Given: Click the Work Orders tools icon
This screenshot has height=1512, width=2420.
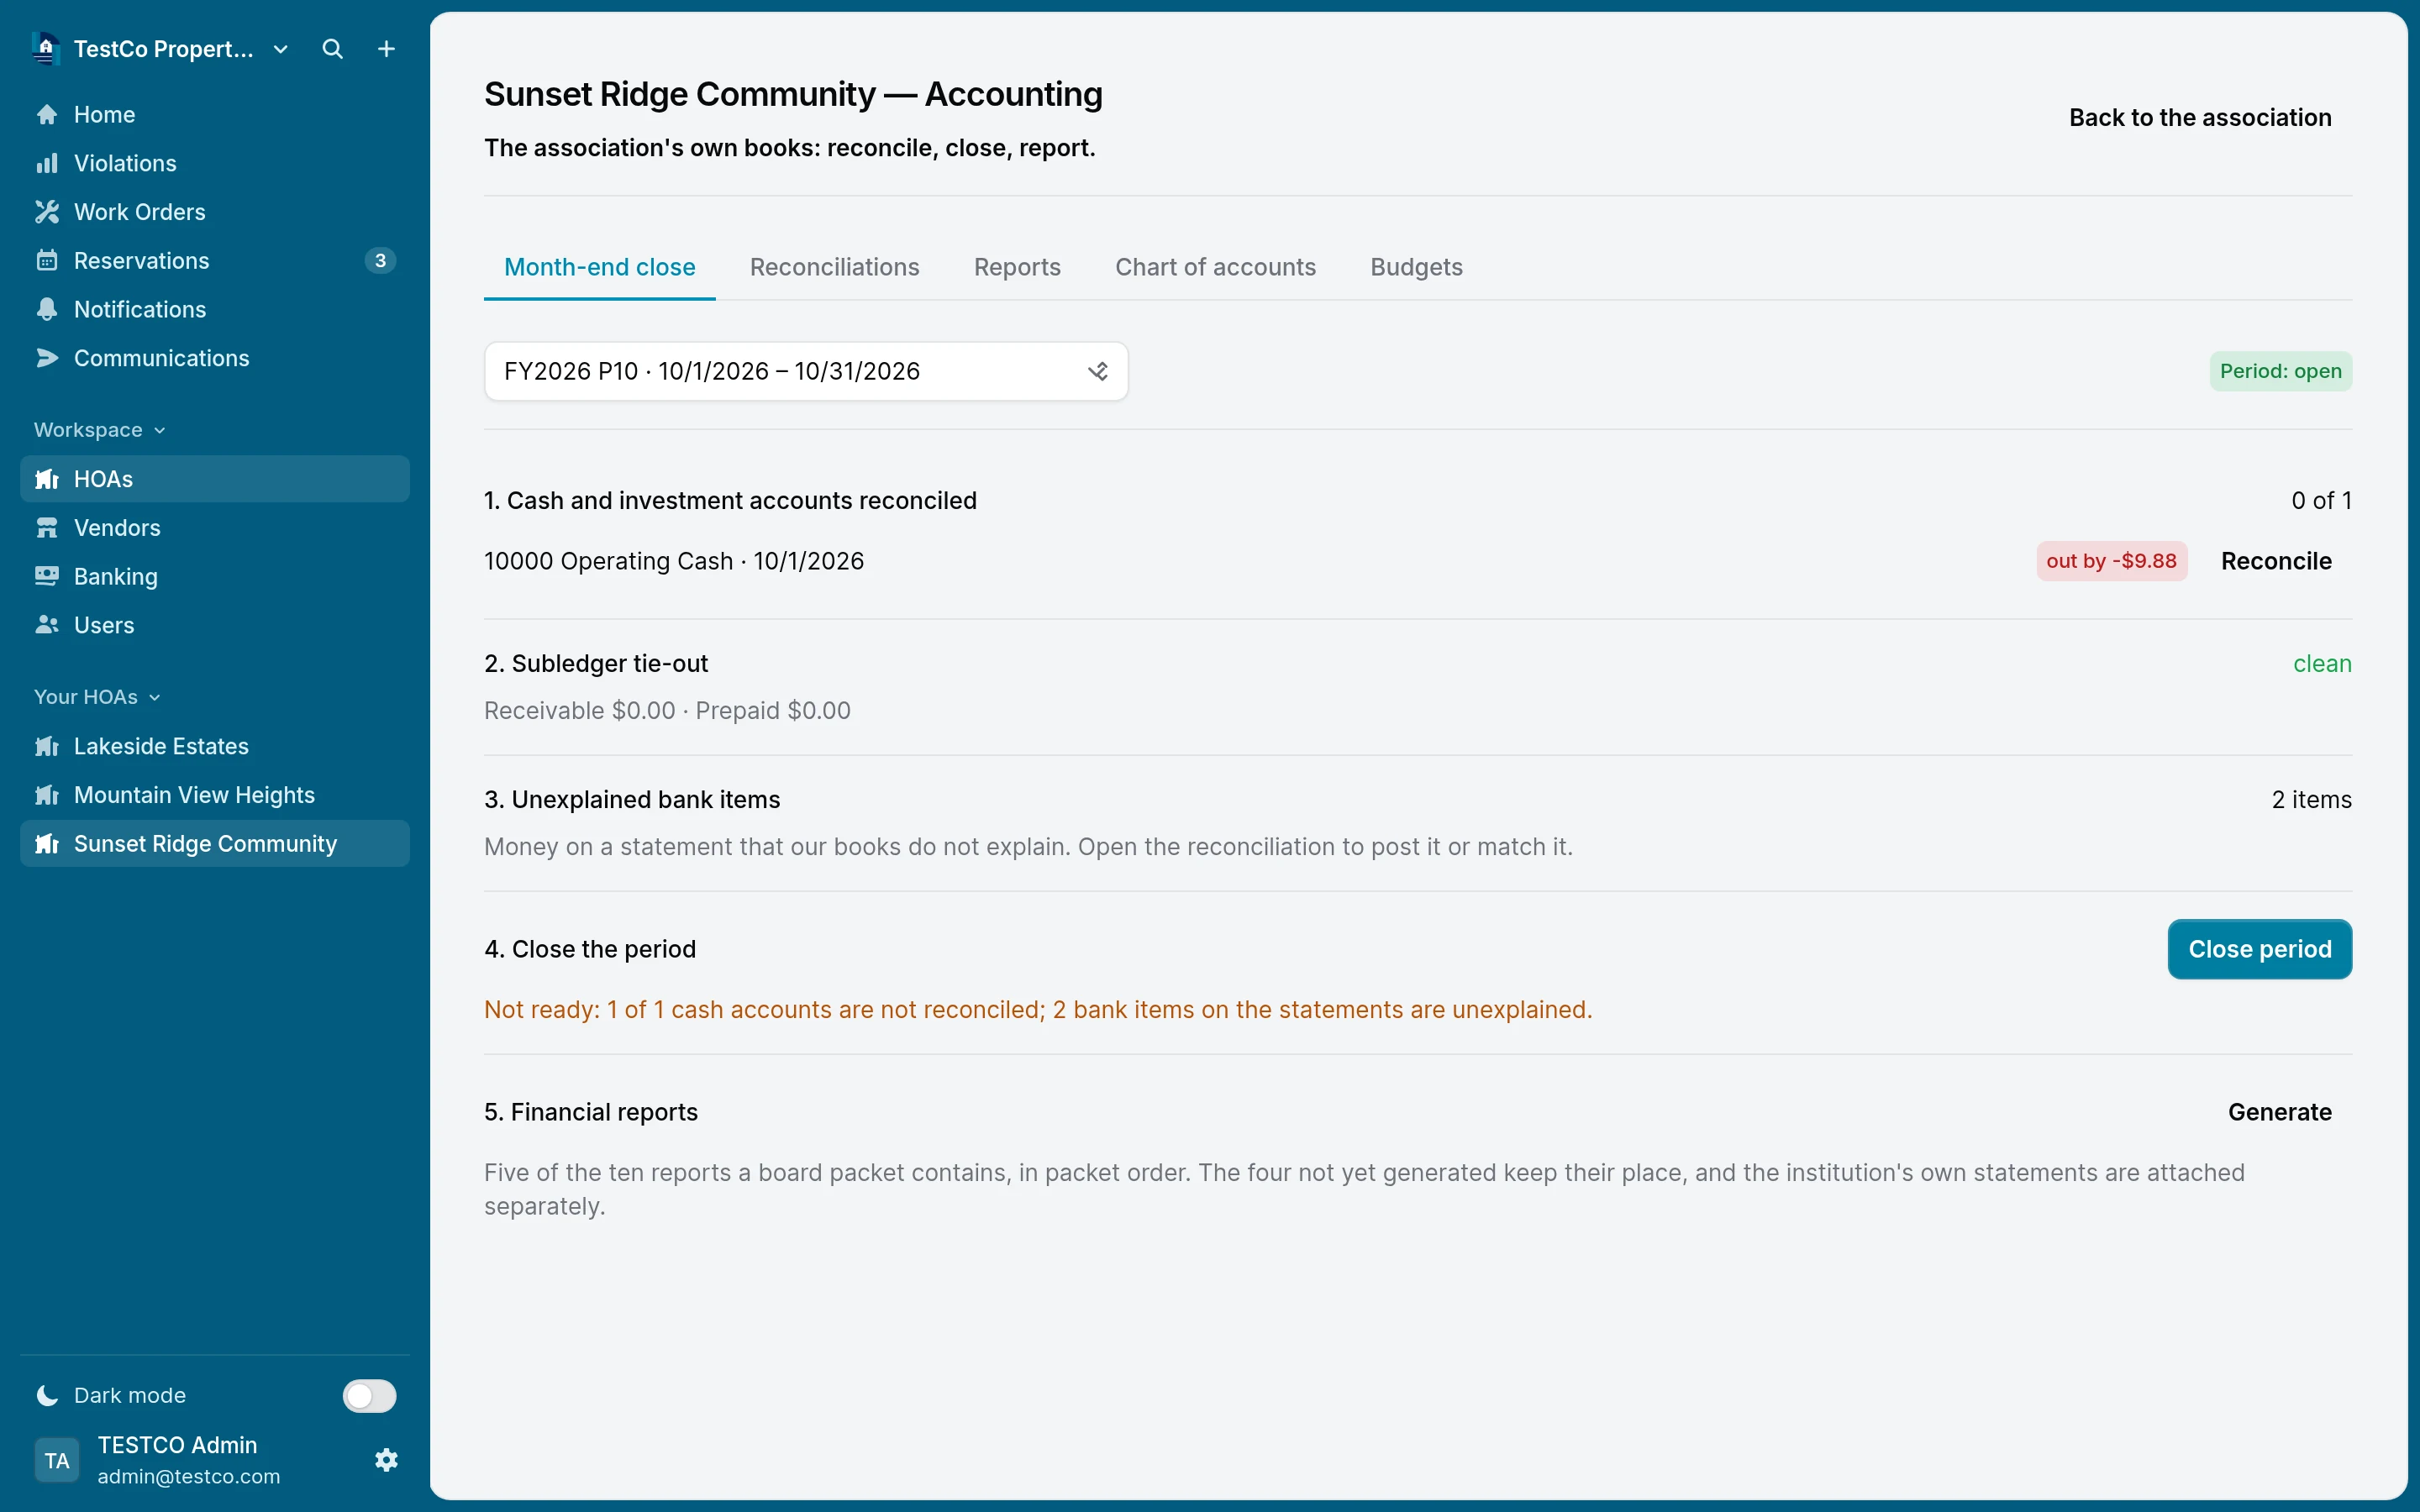Looking at the screenshot, I should [47, 212].
